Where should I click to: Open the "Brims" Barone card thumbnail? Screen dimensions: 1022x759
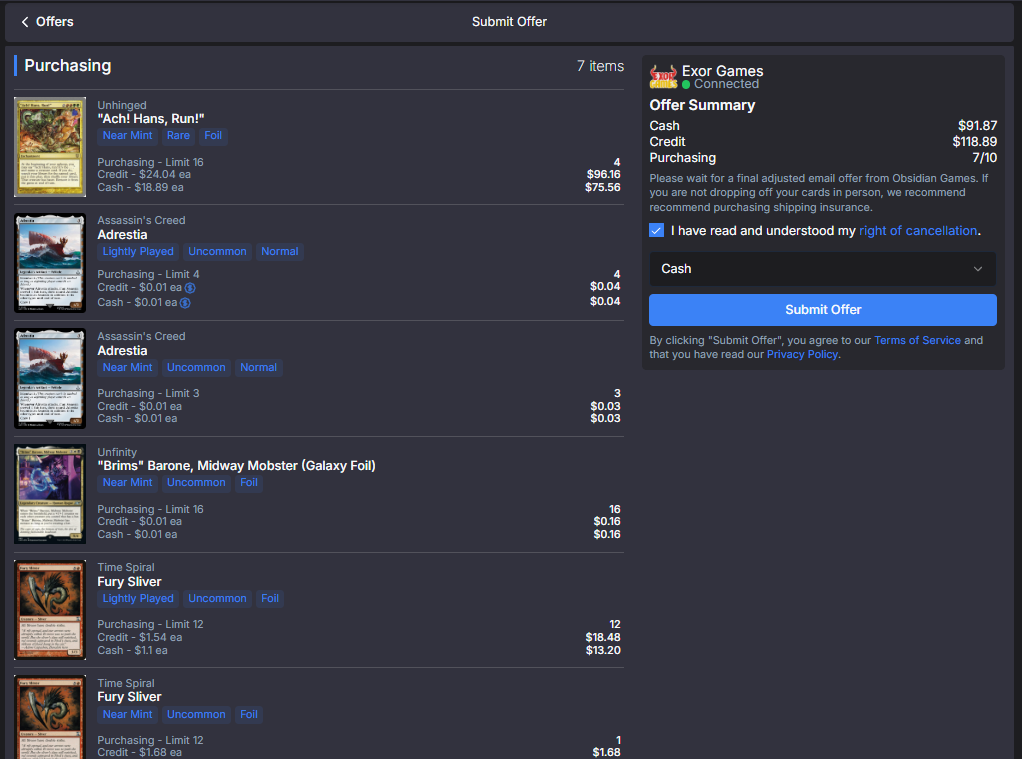pos(50,494)
